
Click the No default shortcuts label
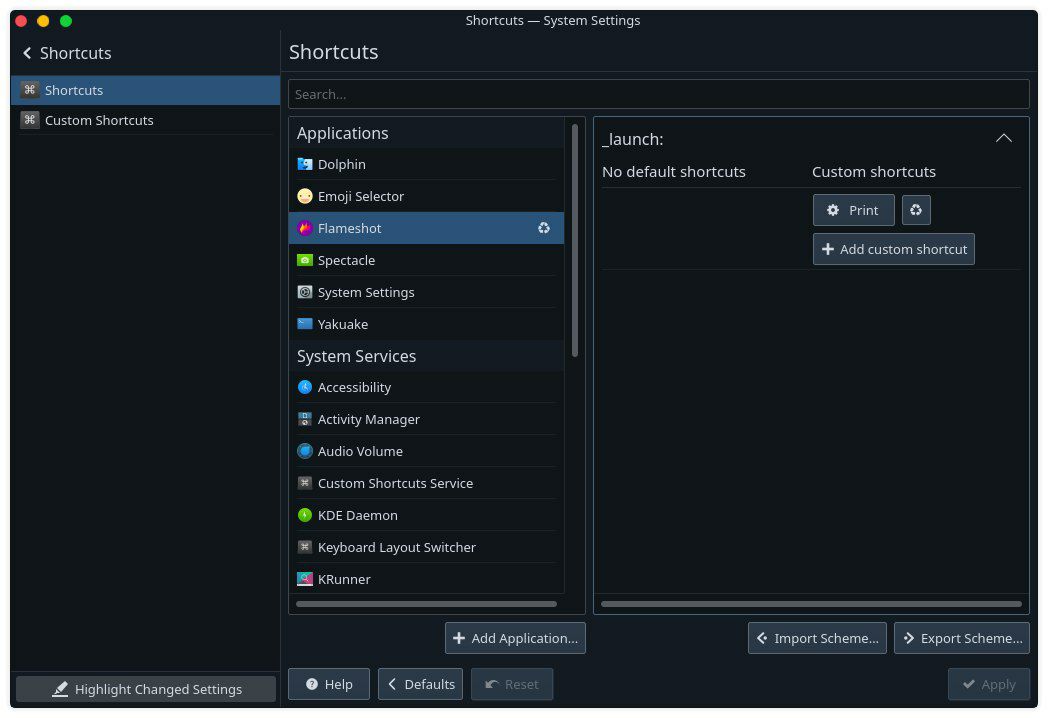(674, 172)
